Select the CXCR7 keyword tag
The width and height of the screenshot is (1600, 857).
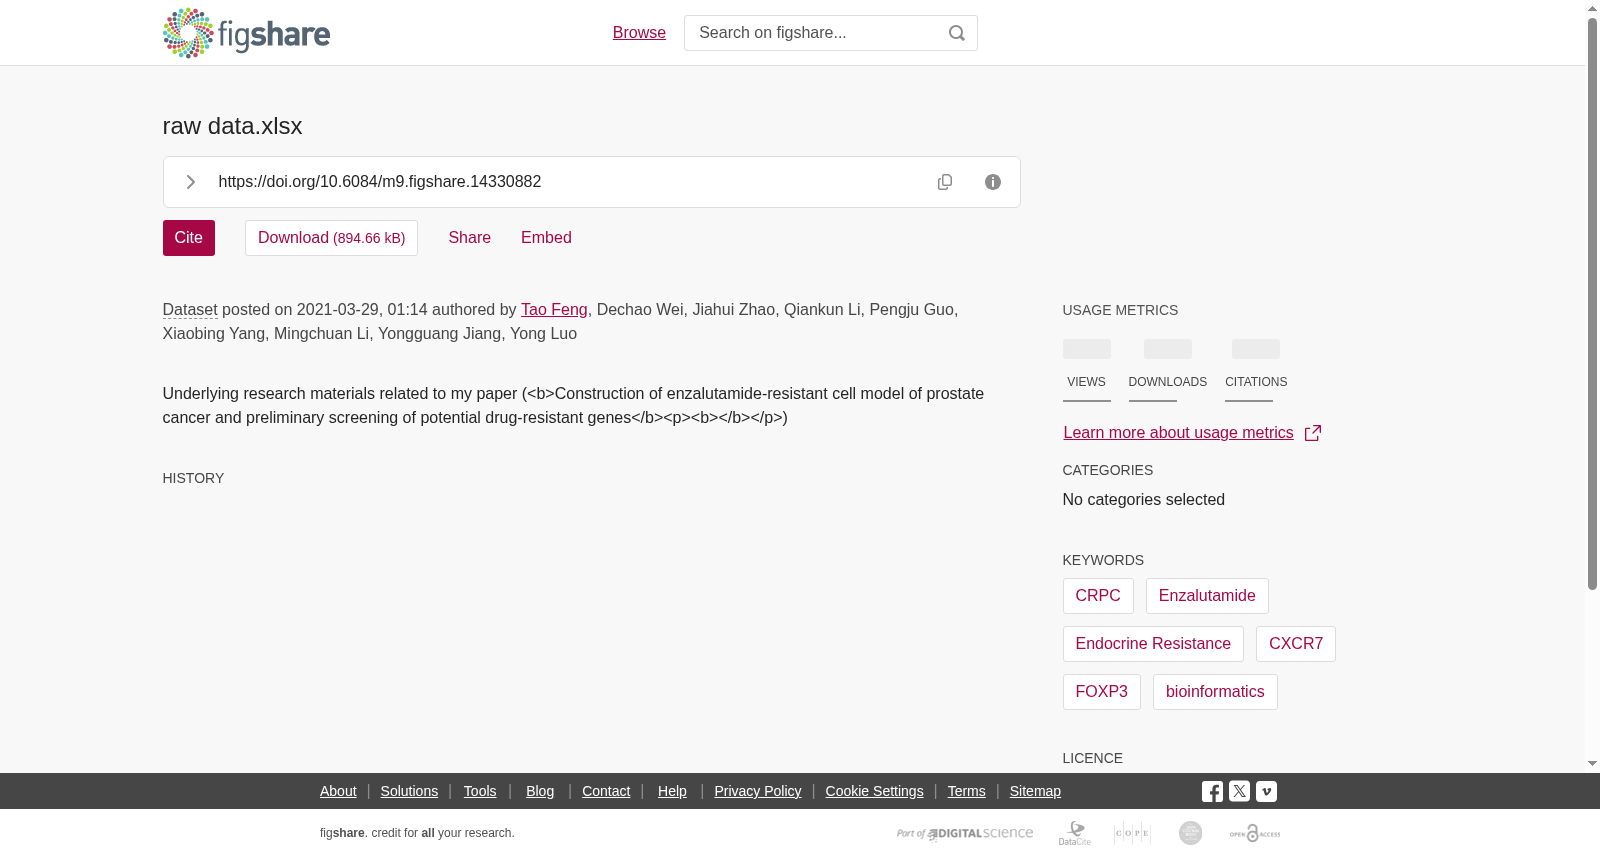point(1296,644)
